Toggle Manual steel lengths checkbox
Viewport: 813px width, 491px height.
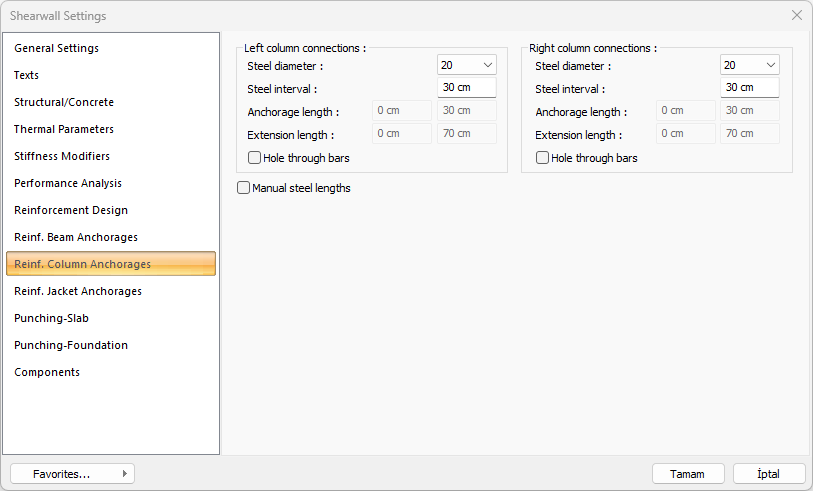click(x=244, y=188)
